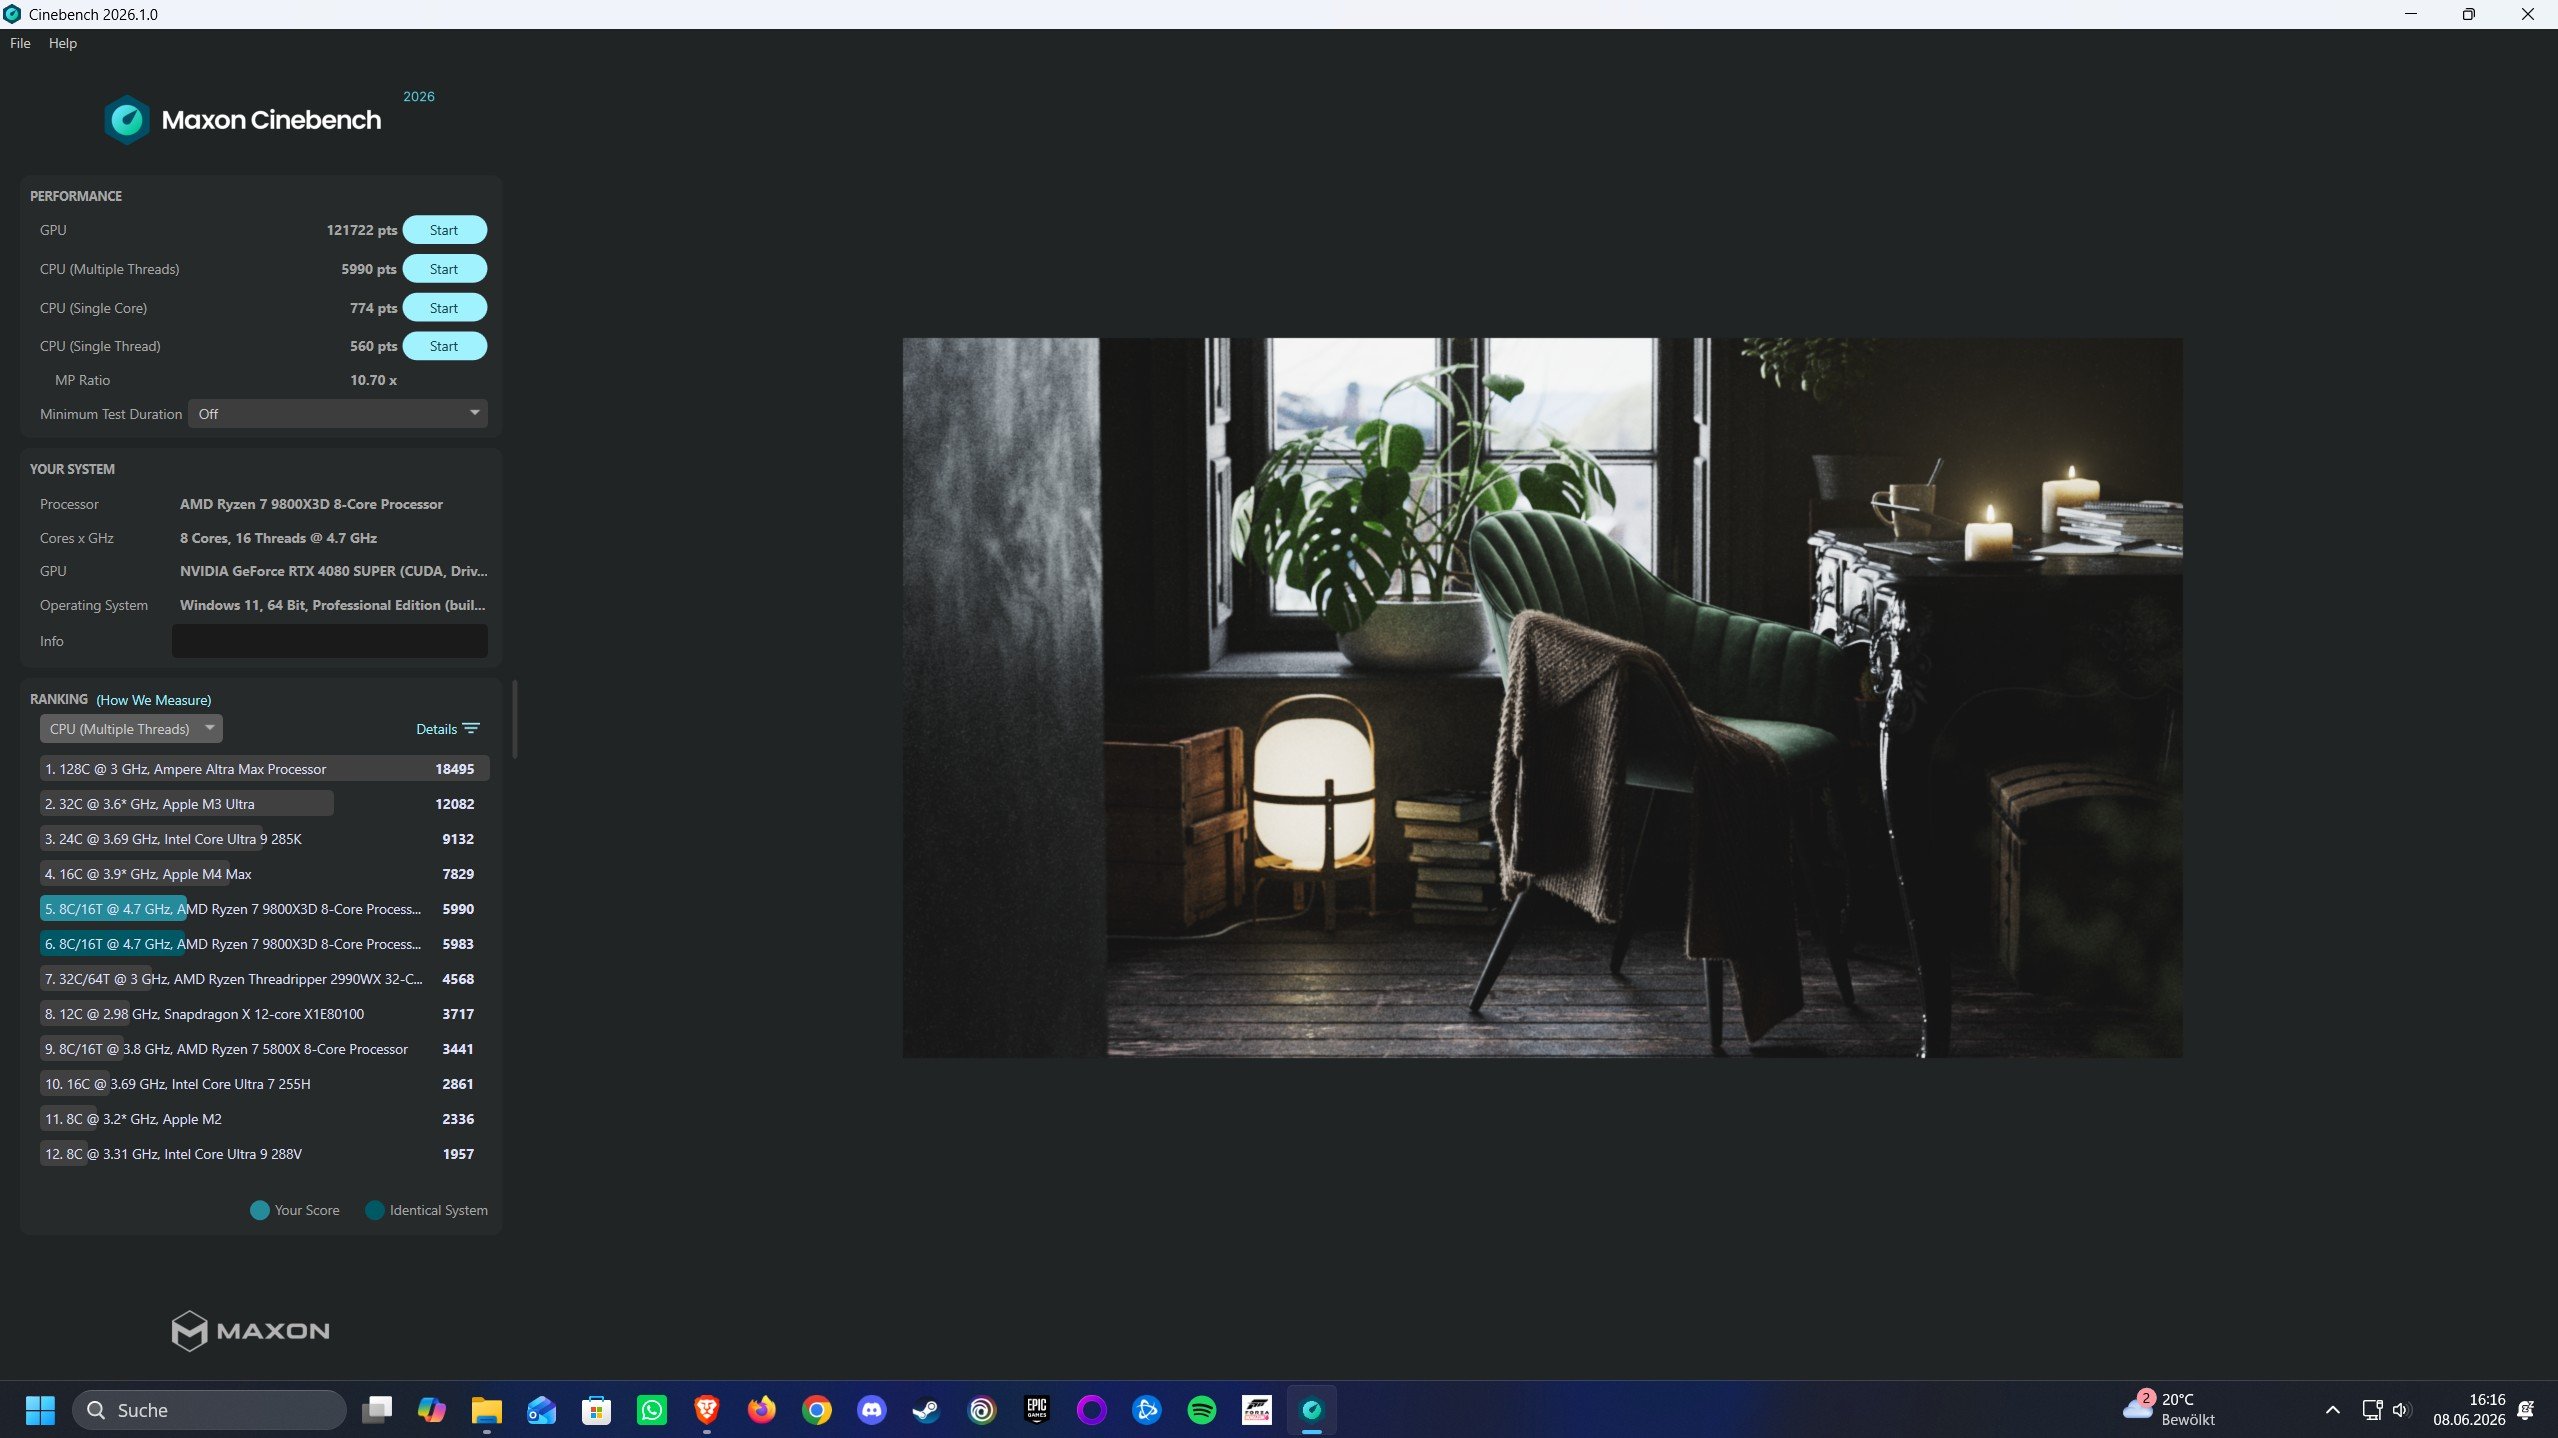Click the single thread score 560 pts
The image size is (2558, 1438).
373,346
